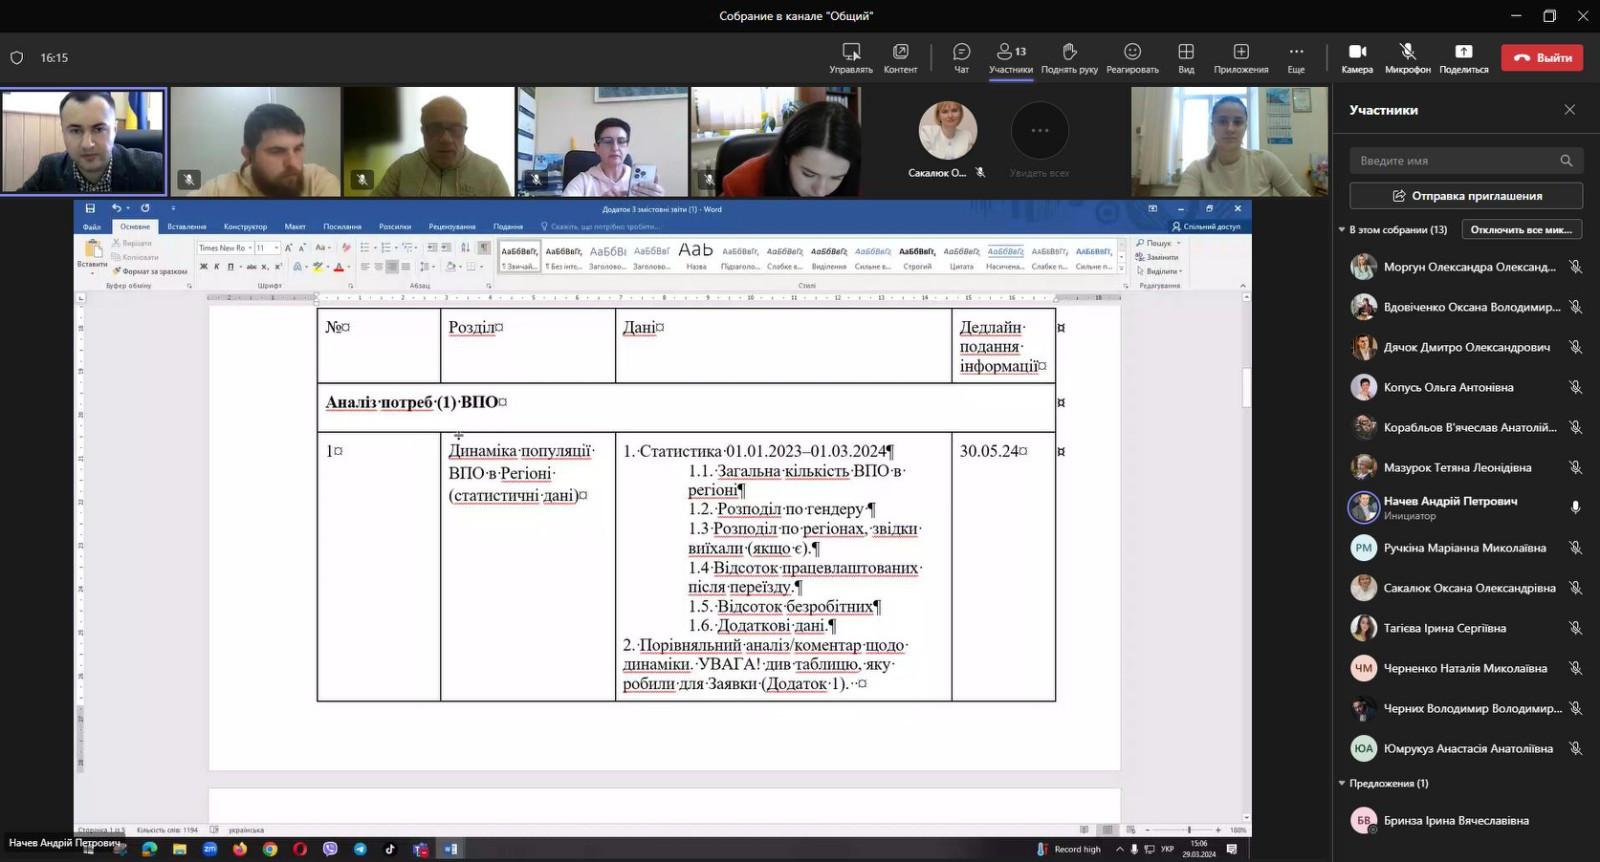This screenshot has width=1600, height=862.
Task: Toggle the paragraph marks (¶) button
Action: coord(484,248)
